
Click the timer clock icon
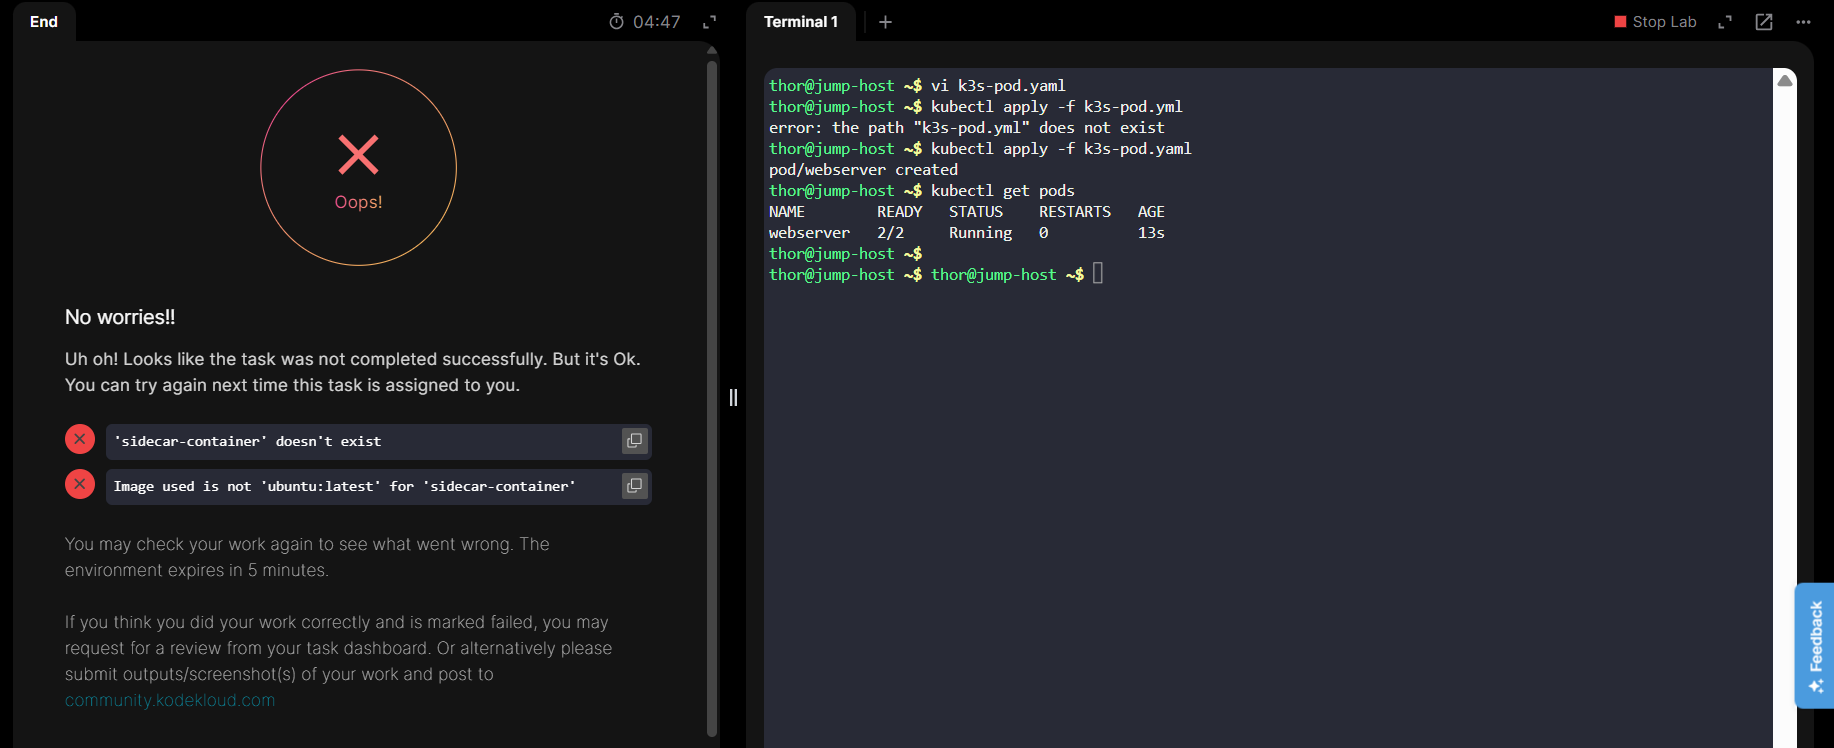616,22
